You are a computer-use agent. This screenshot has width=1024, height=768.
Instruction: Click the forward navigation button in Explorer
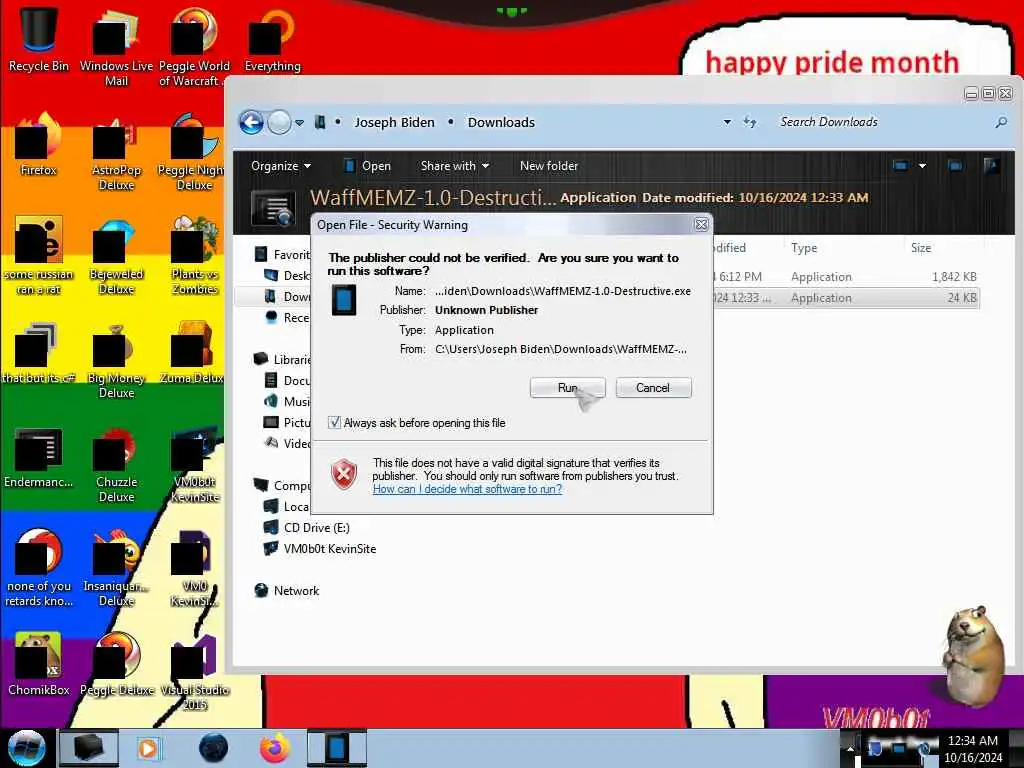point(280,122)
